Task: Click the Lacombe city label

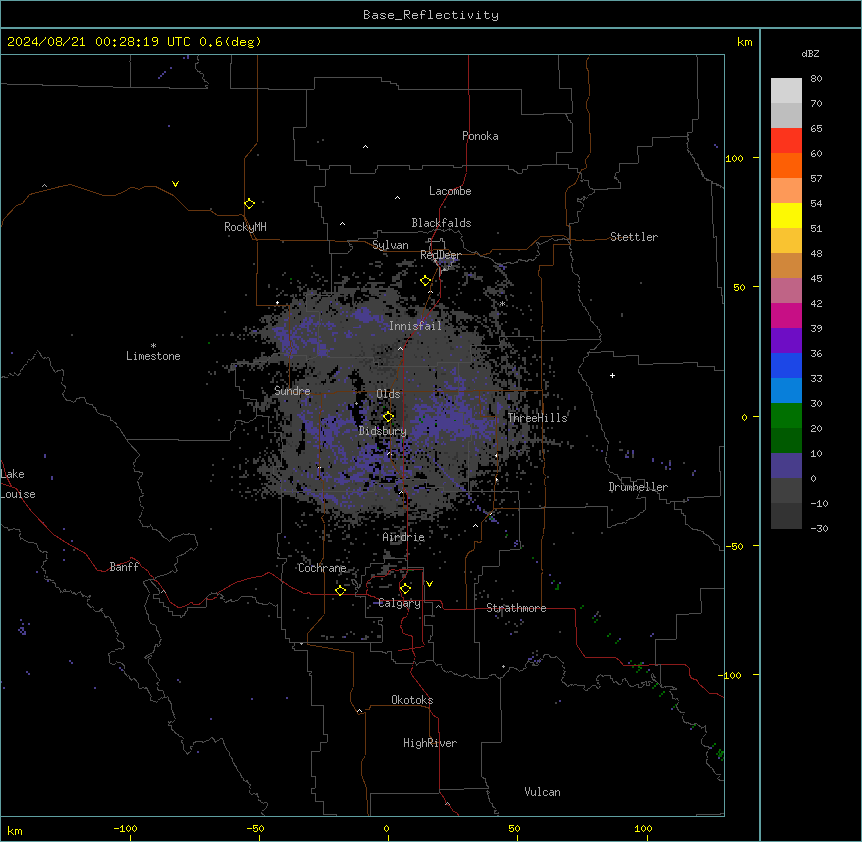Action: [x=450, y=191]
